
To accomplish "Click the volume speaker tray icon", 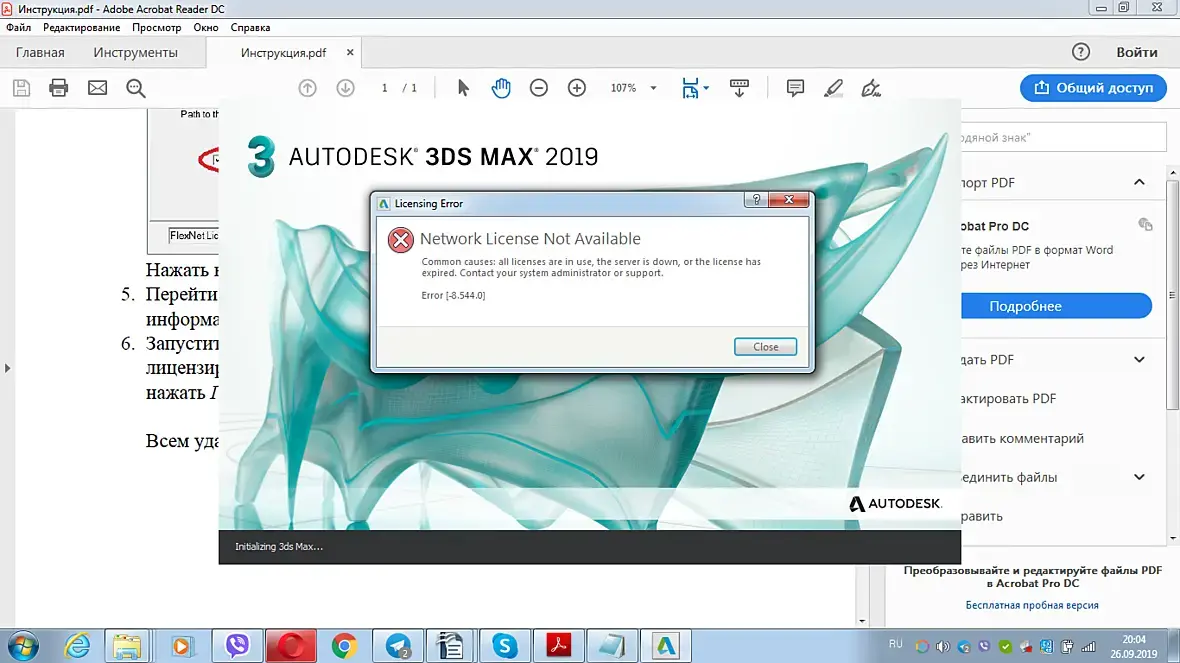I will point(943,646).
